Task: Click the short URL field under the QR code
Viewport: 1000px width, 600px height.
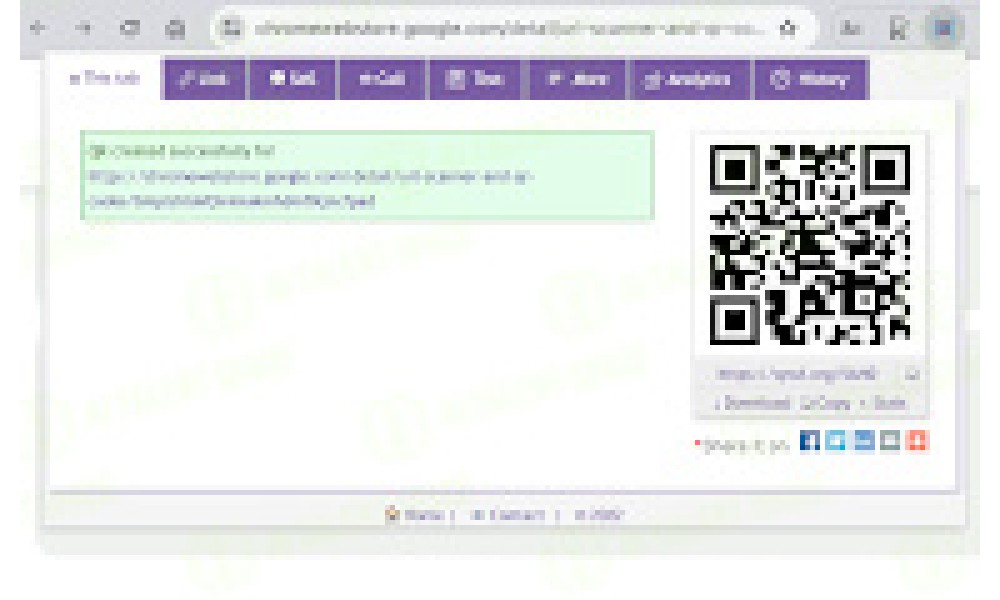Action: 797,374
